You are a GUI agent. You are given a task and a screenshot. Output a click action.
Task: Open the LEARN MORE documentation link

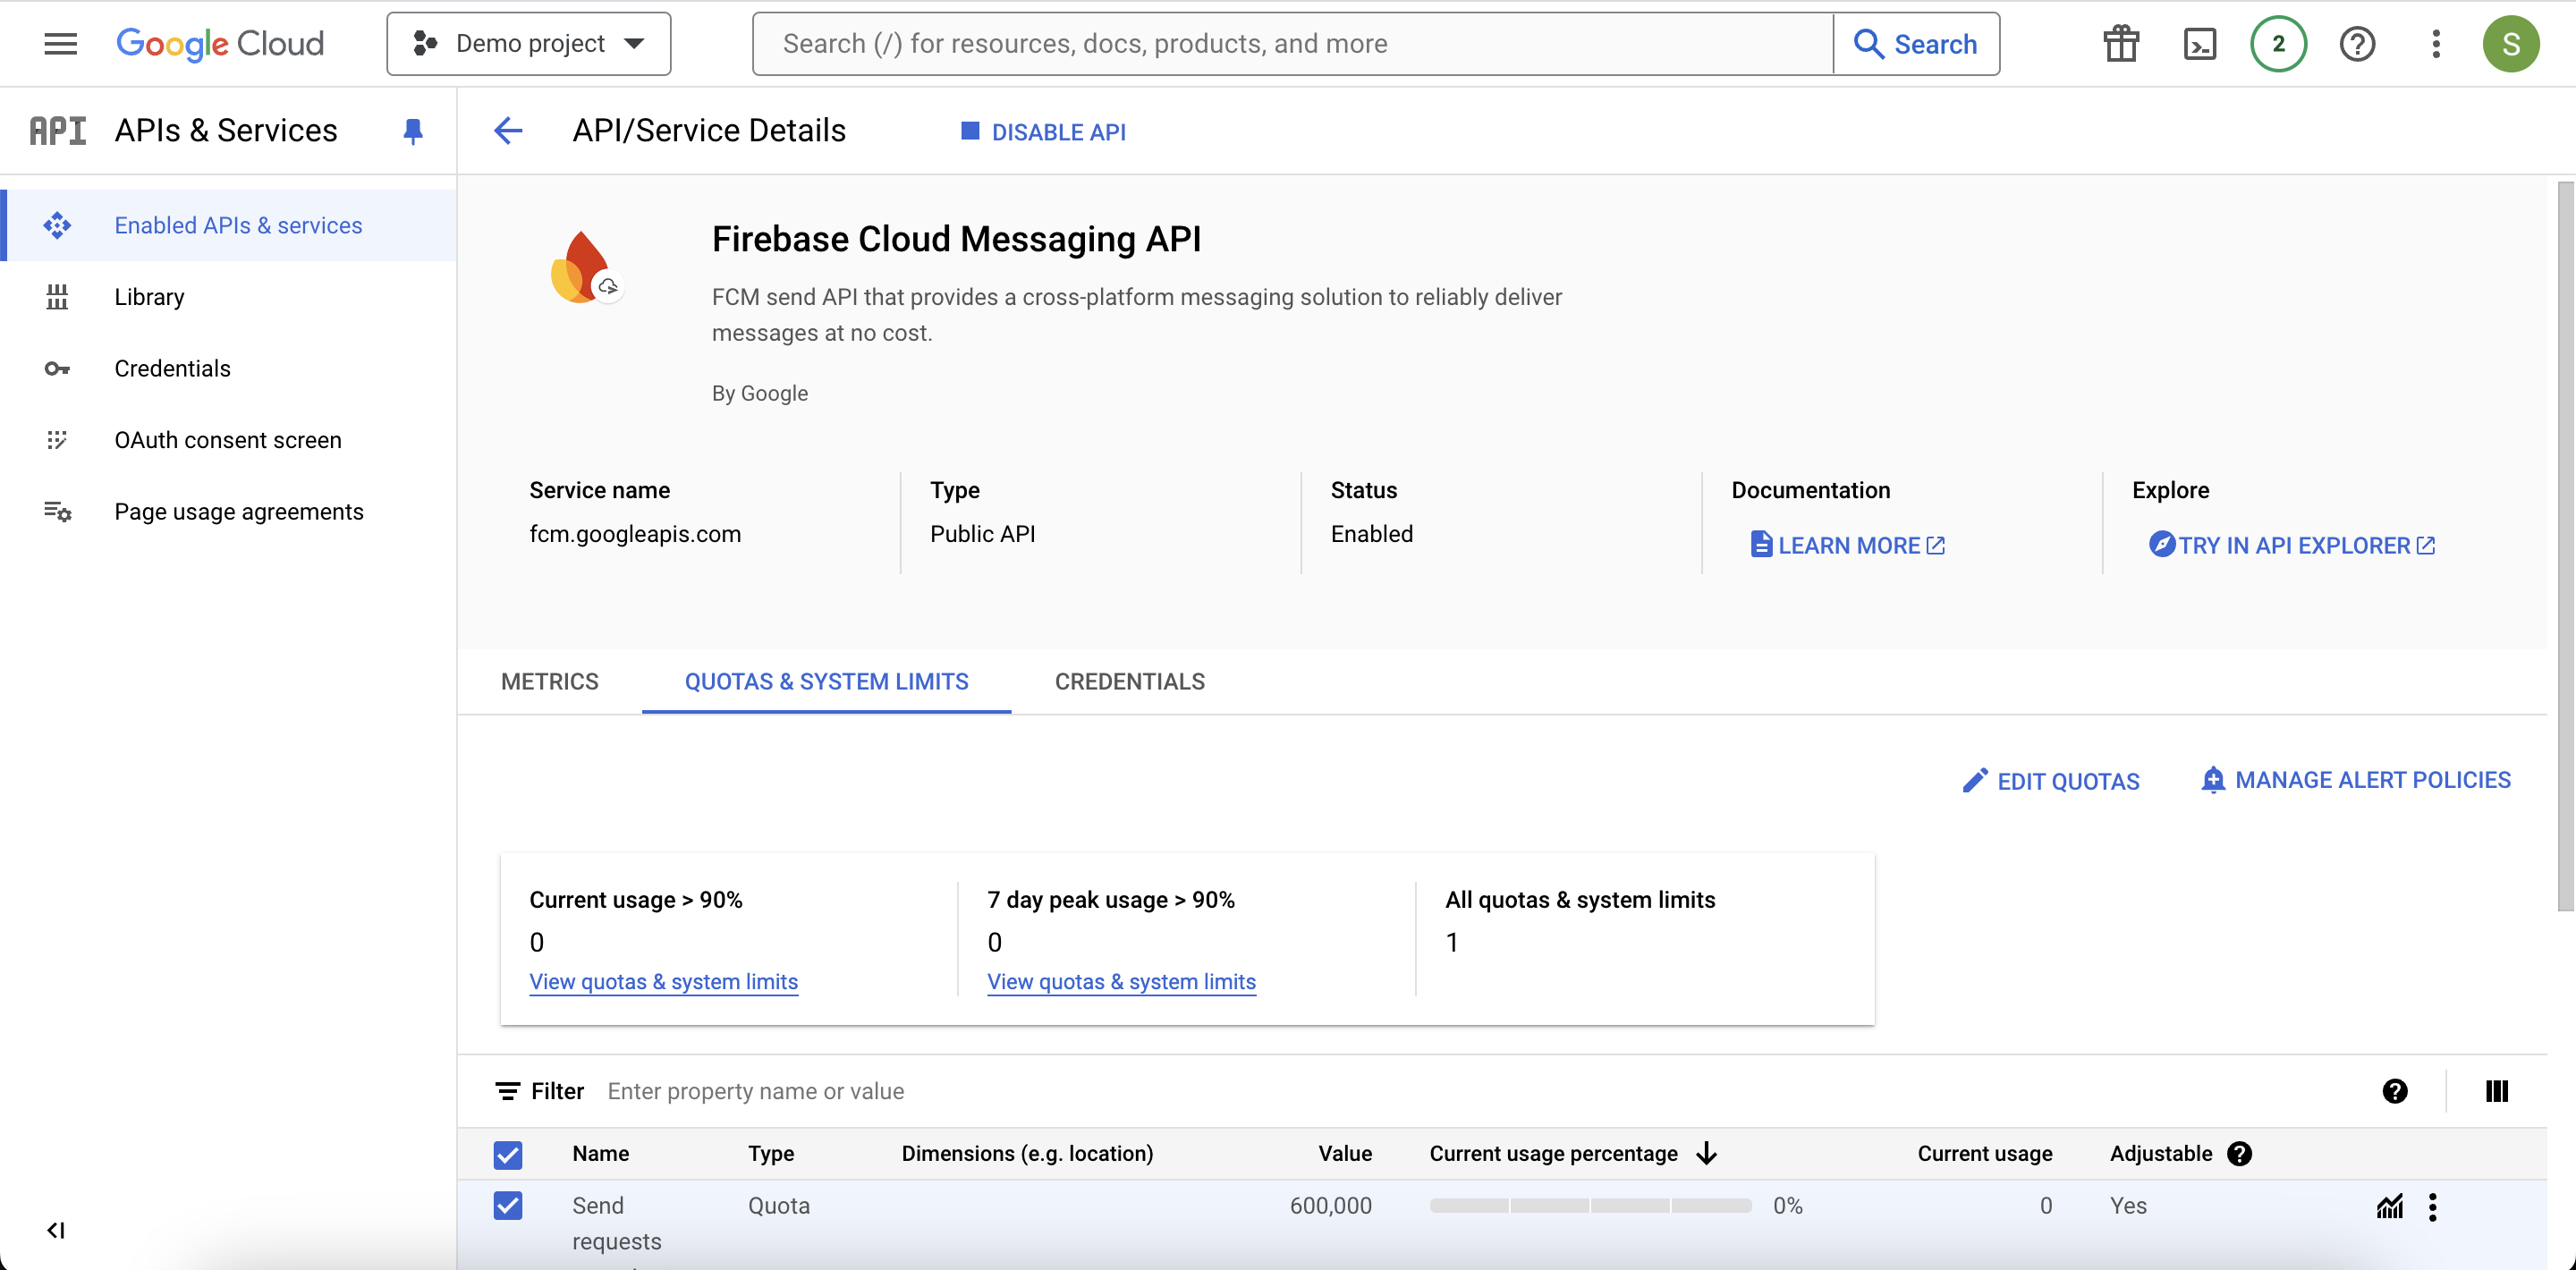click(x=1847, y=545)
